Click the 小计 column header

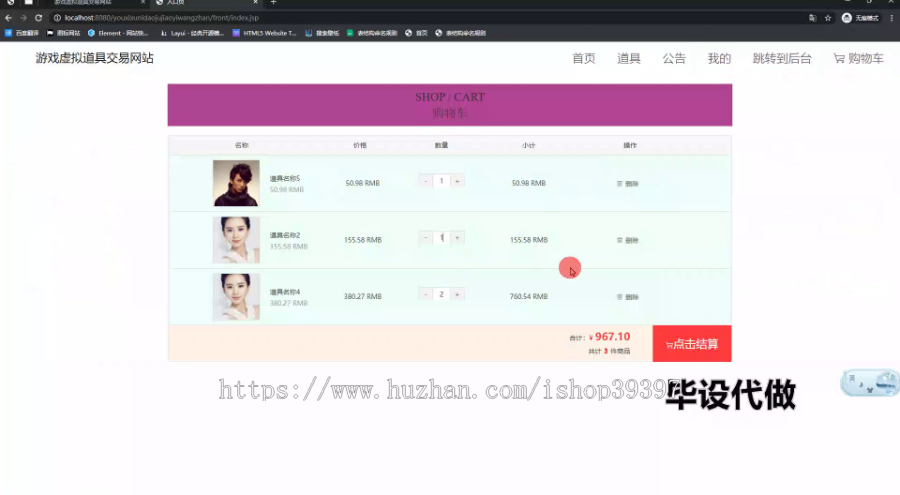click(x=529, y=145)
